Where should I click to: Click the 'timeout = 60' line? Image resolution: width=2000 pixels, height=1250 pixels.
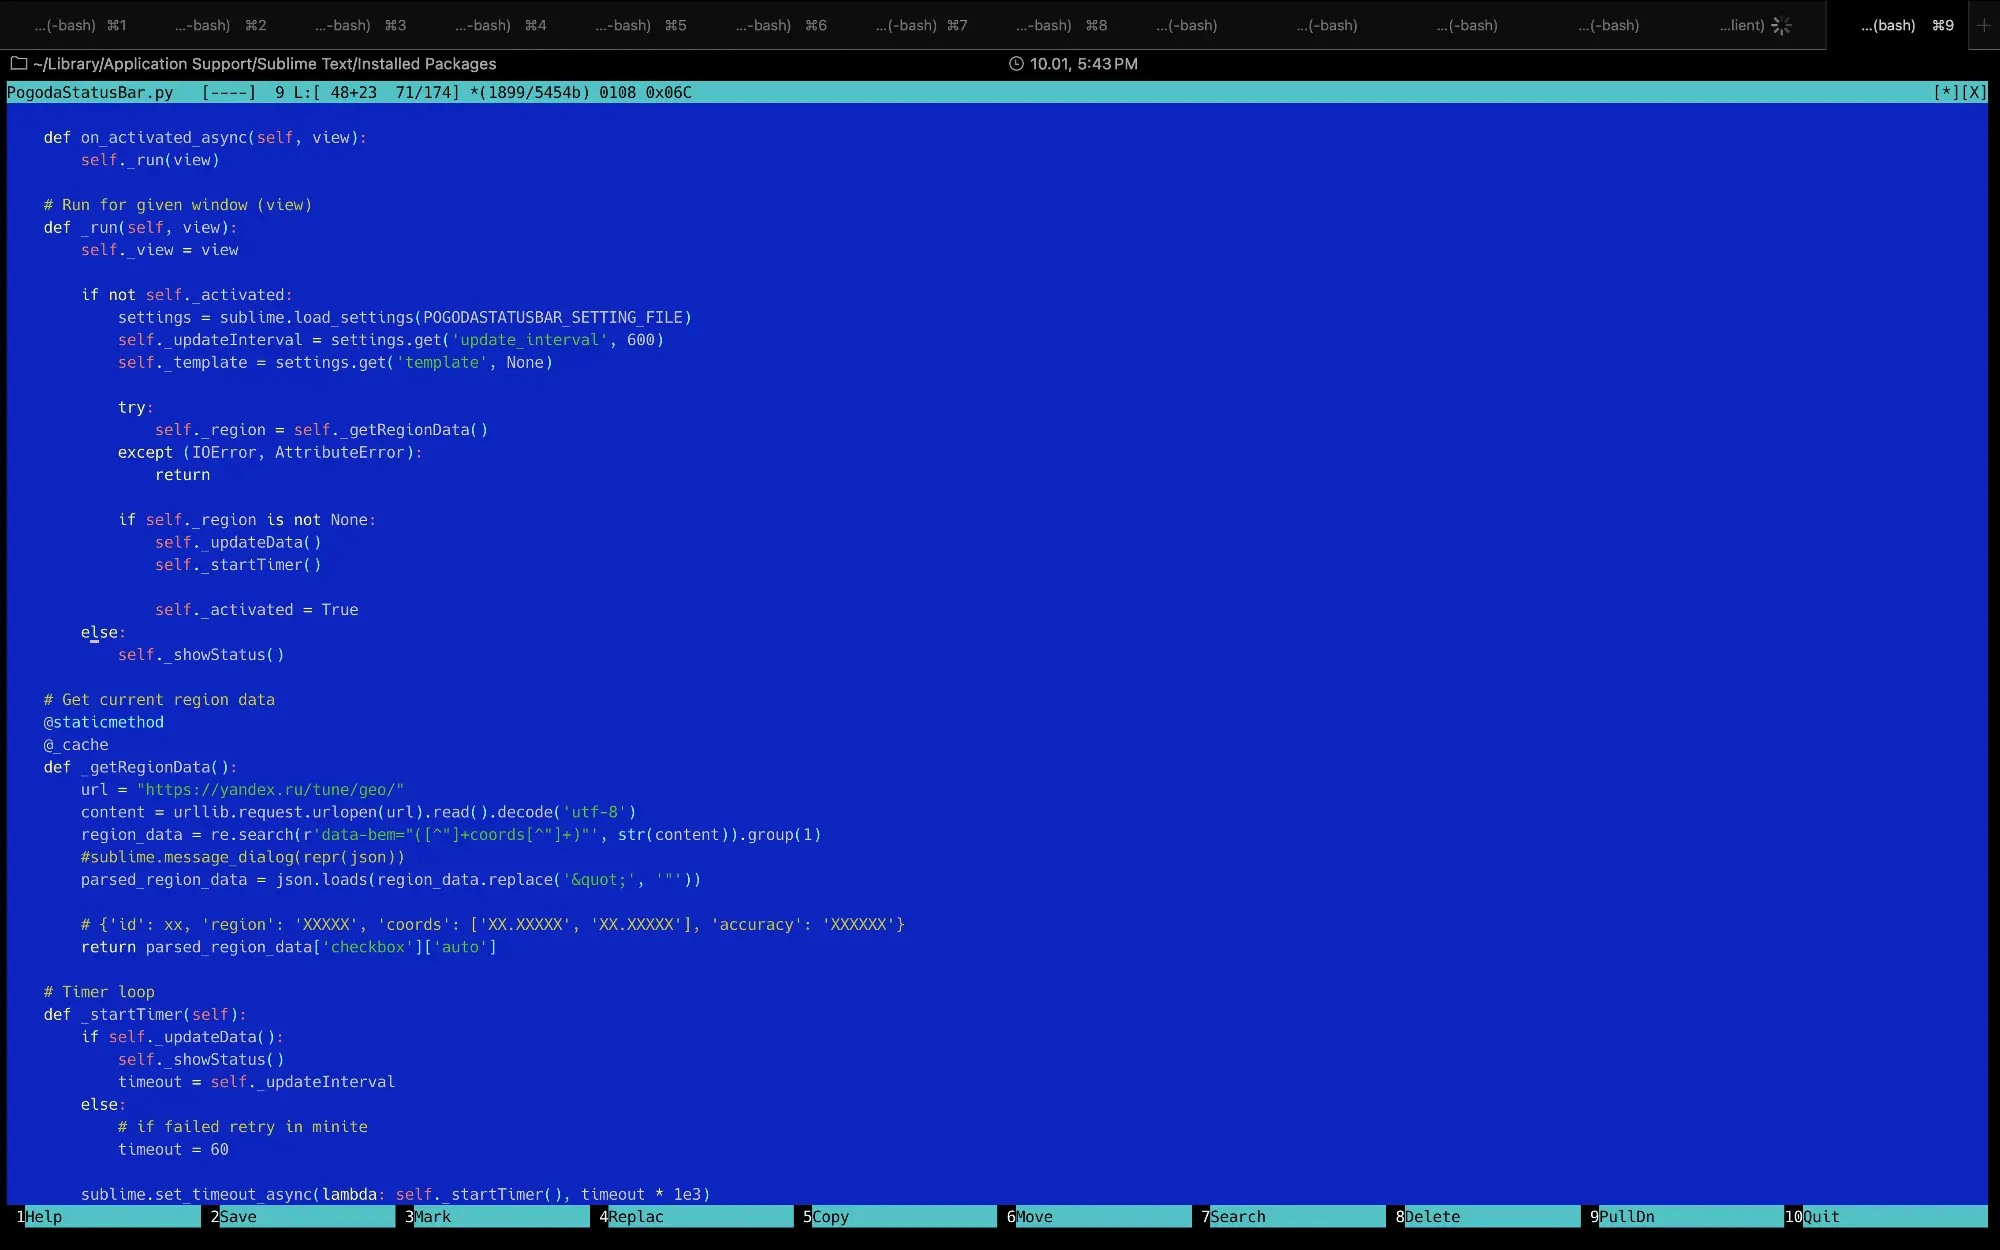point(173,1150)
